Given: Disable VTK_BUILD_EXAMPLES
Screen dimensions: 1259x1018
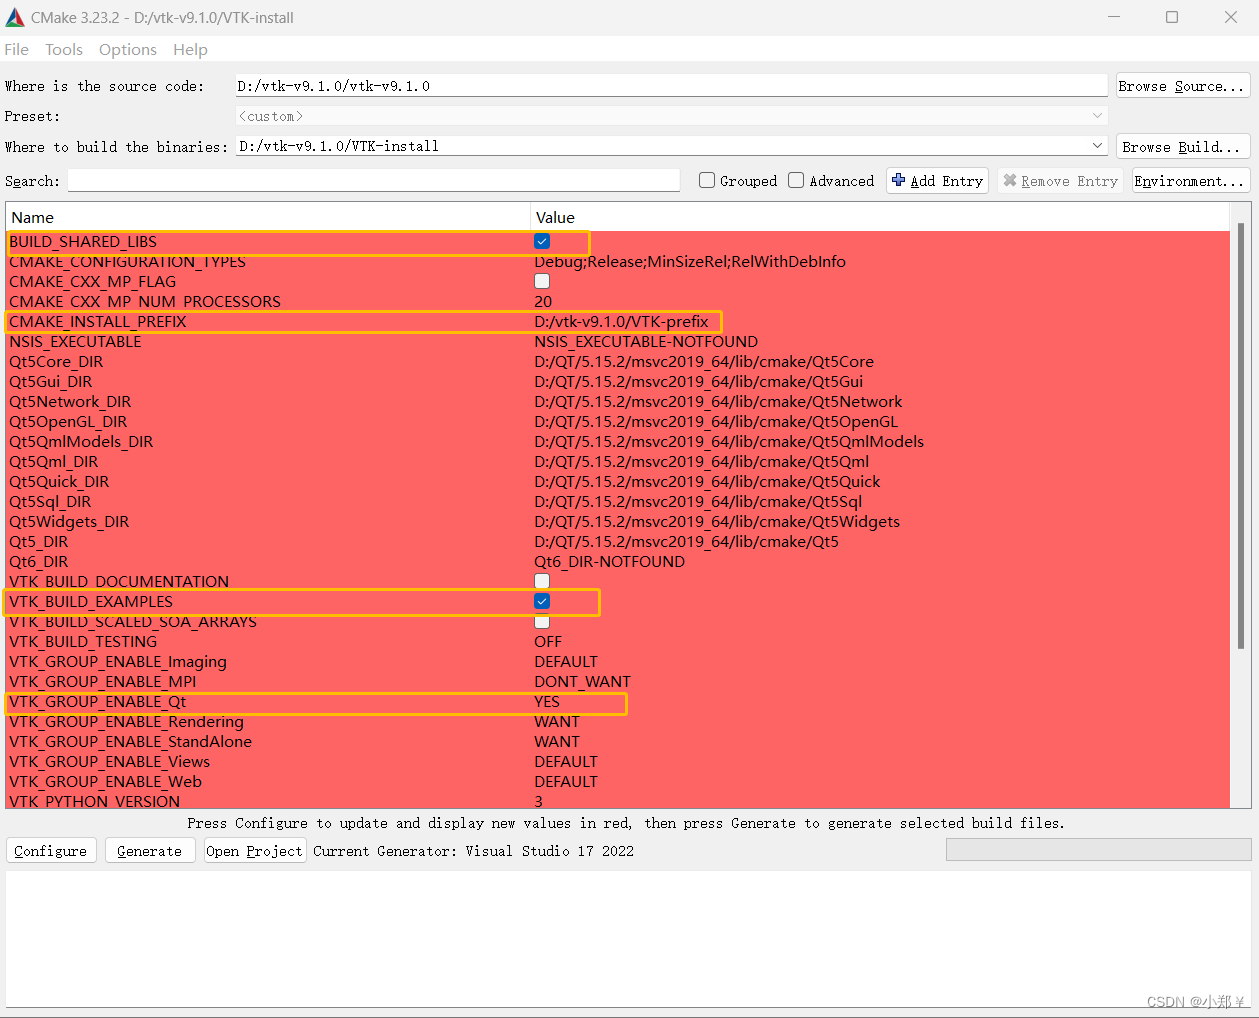Looking at the screenshot, I should (541, 601).
